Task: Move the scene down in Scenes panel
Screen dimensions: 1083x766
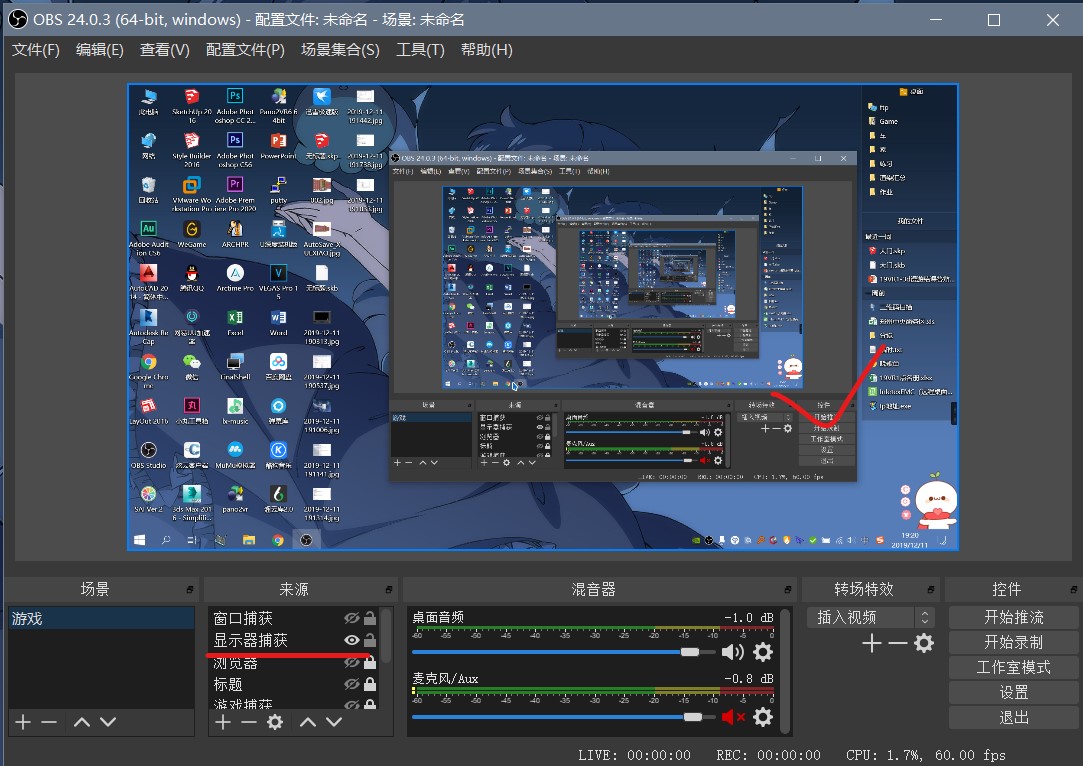Action: [x=108, y=722]
